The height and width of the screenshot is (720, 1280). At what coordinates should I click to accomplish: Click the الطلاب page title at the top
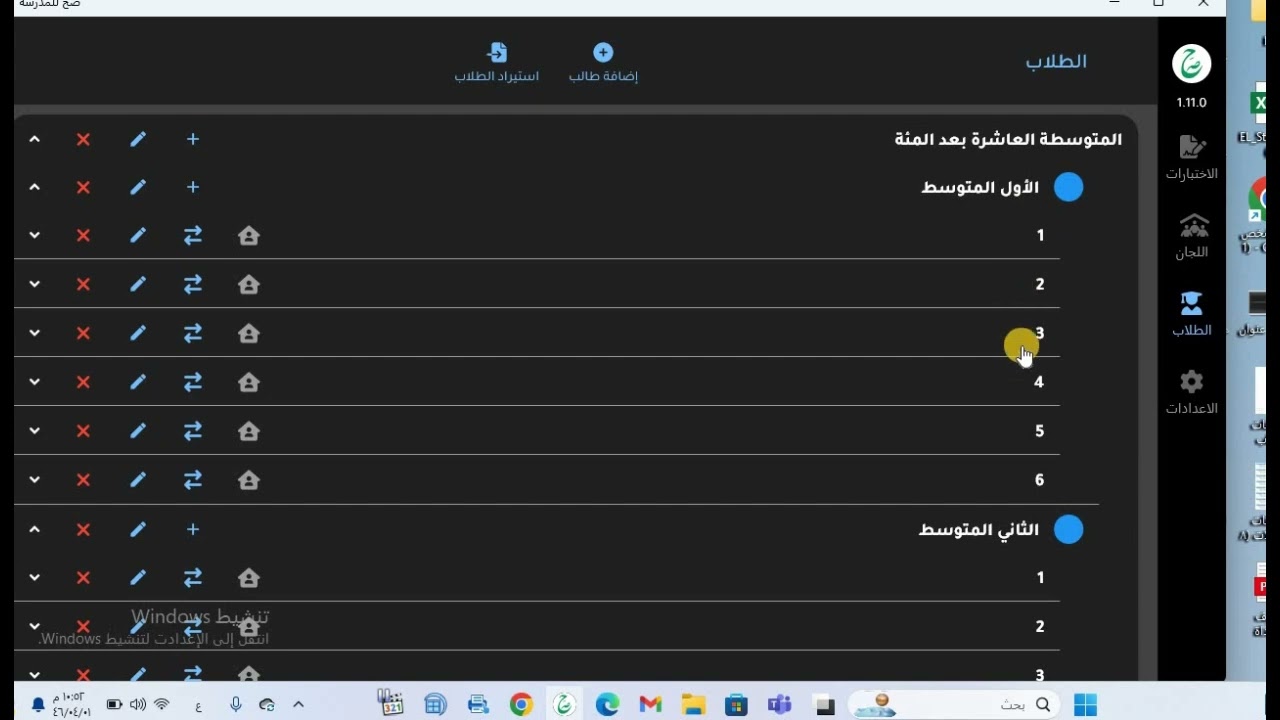[1056, 62]
